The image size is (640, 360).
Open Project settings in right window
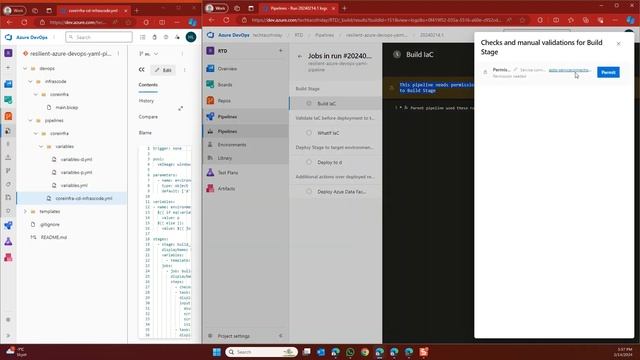pyautogui.click(x=233, y=336)
